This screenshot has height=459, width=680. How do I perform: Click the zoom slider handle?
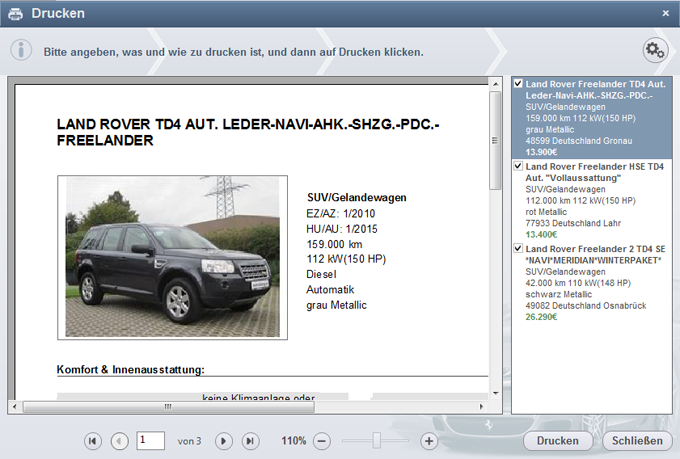[x=376, y=441]
